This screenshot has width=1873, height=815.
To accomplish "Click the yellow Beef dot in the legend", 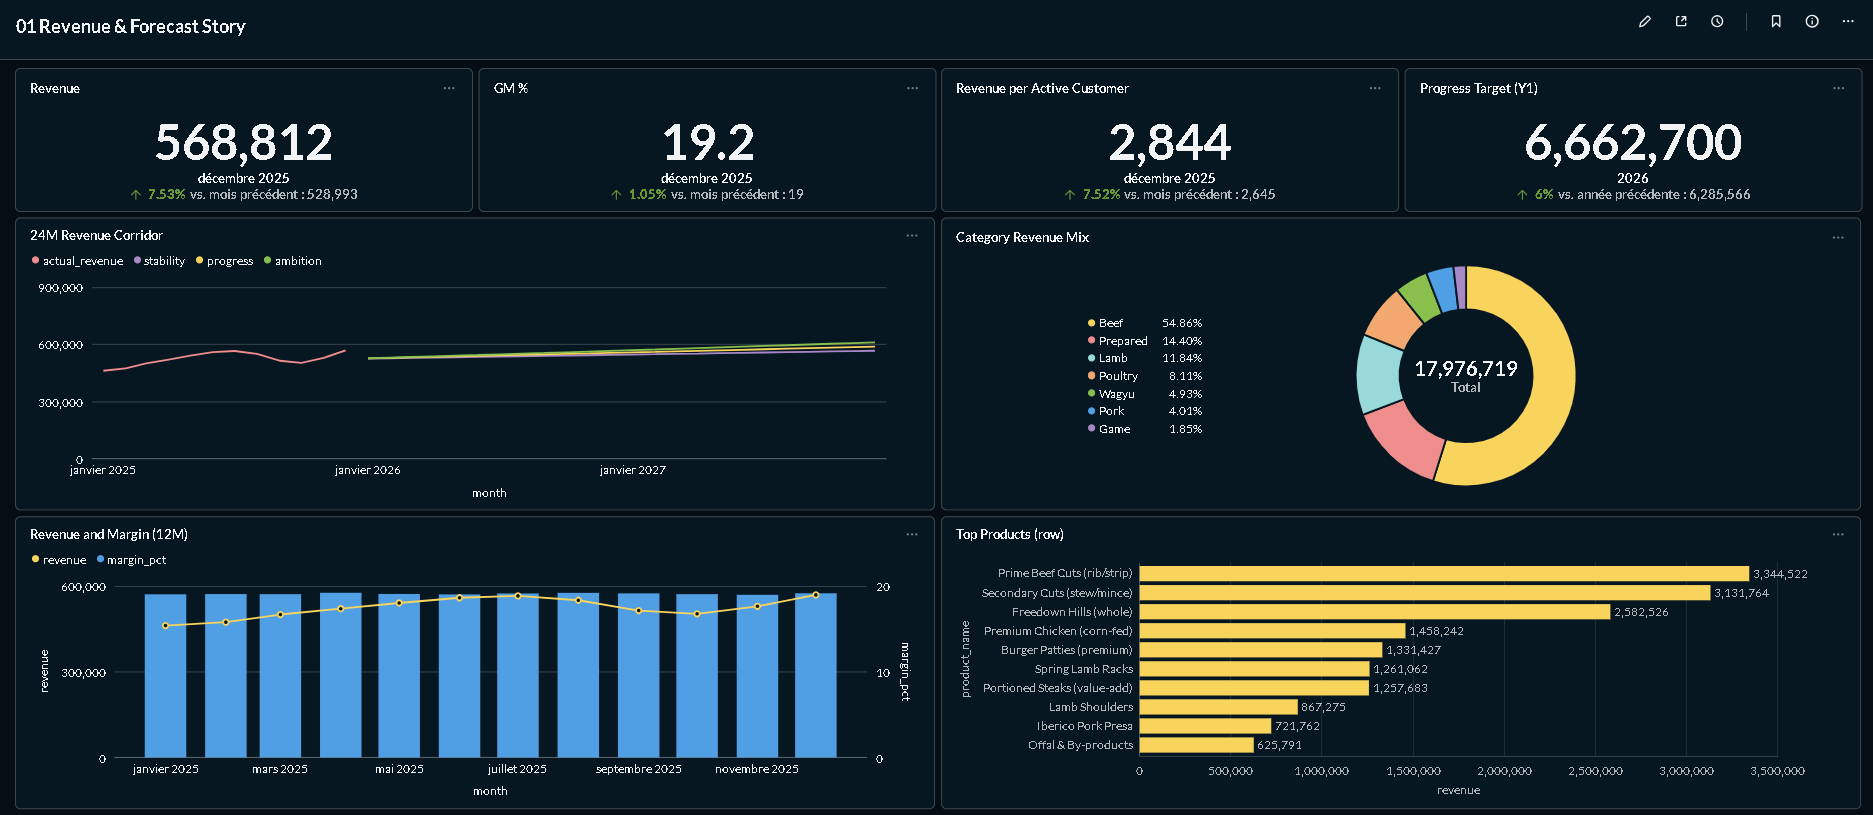I will point(1091,323).
